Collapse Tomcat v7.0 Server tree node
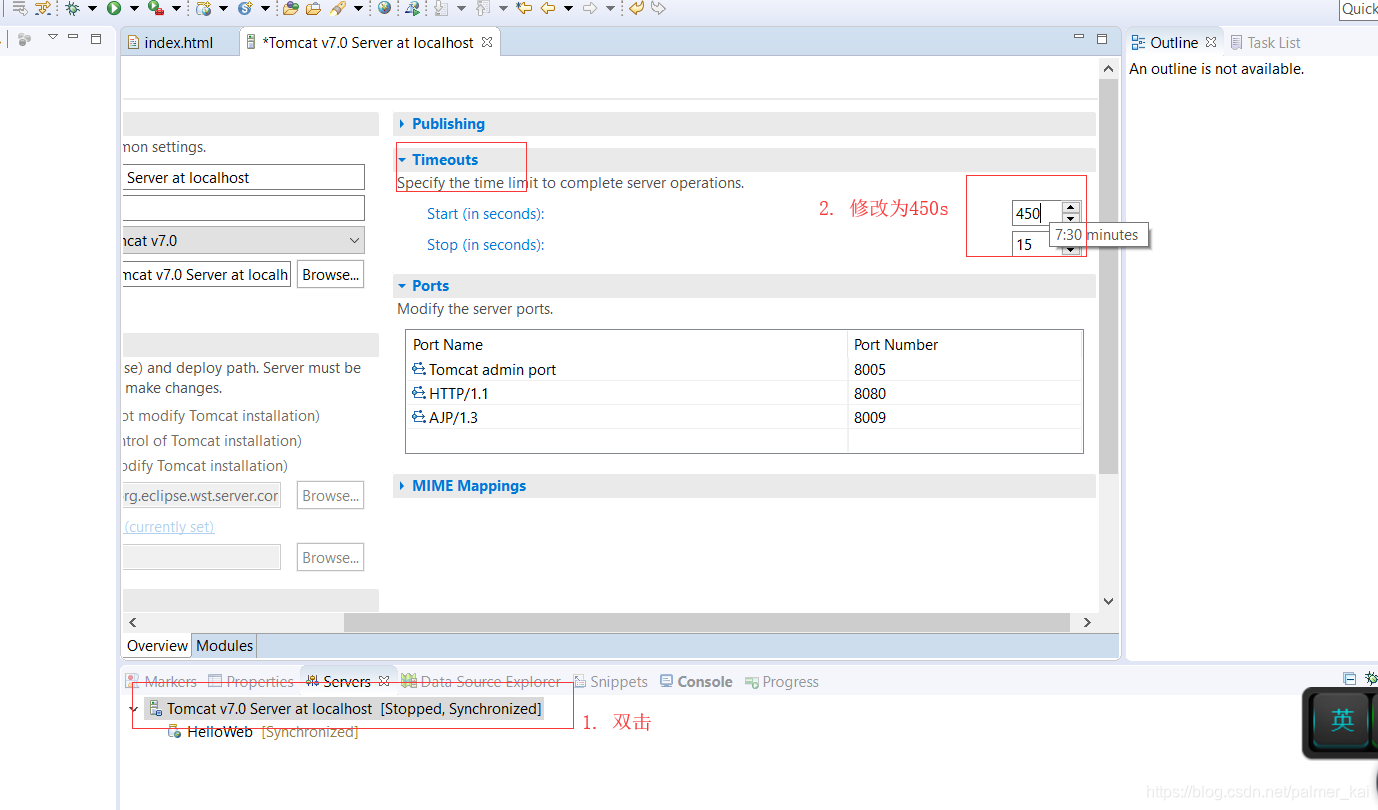Viewport: 1378px width, 810px height. pos(134,709)
